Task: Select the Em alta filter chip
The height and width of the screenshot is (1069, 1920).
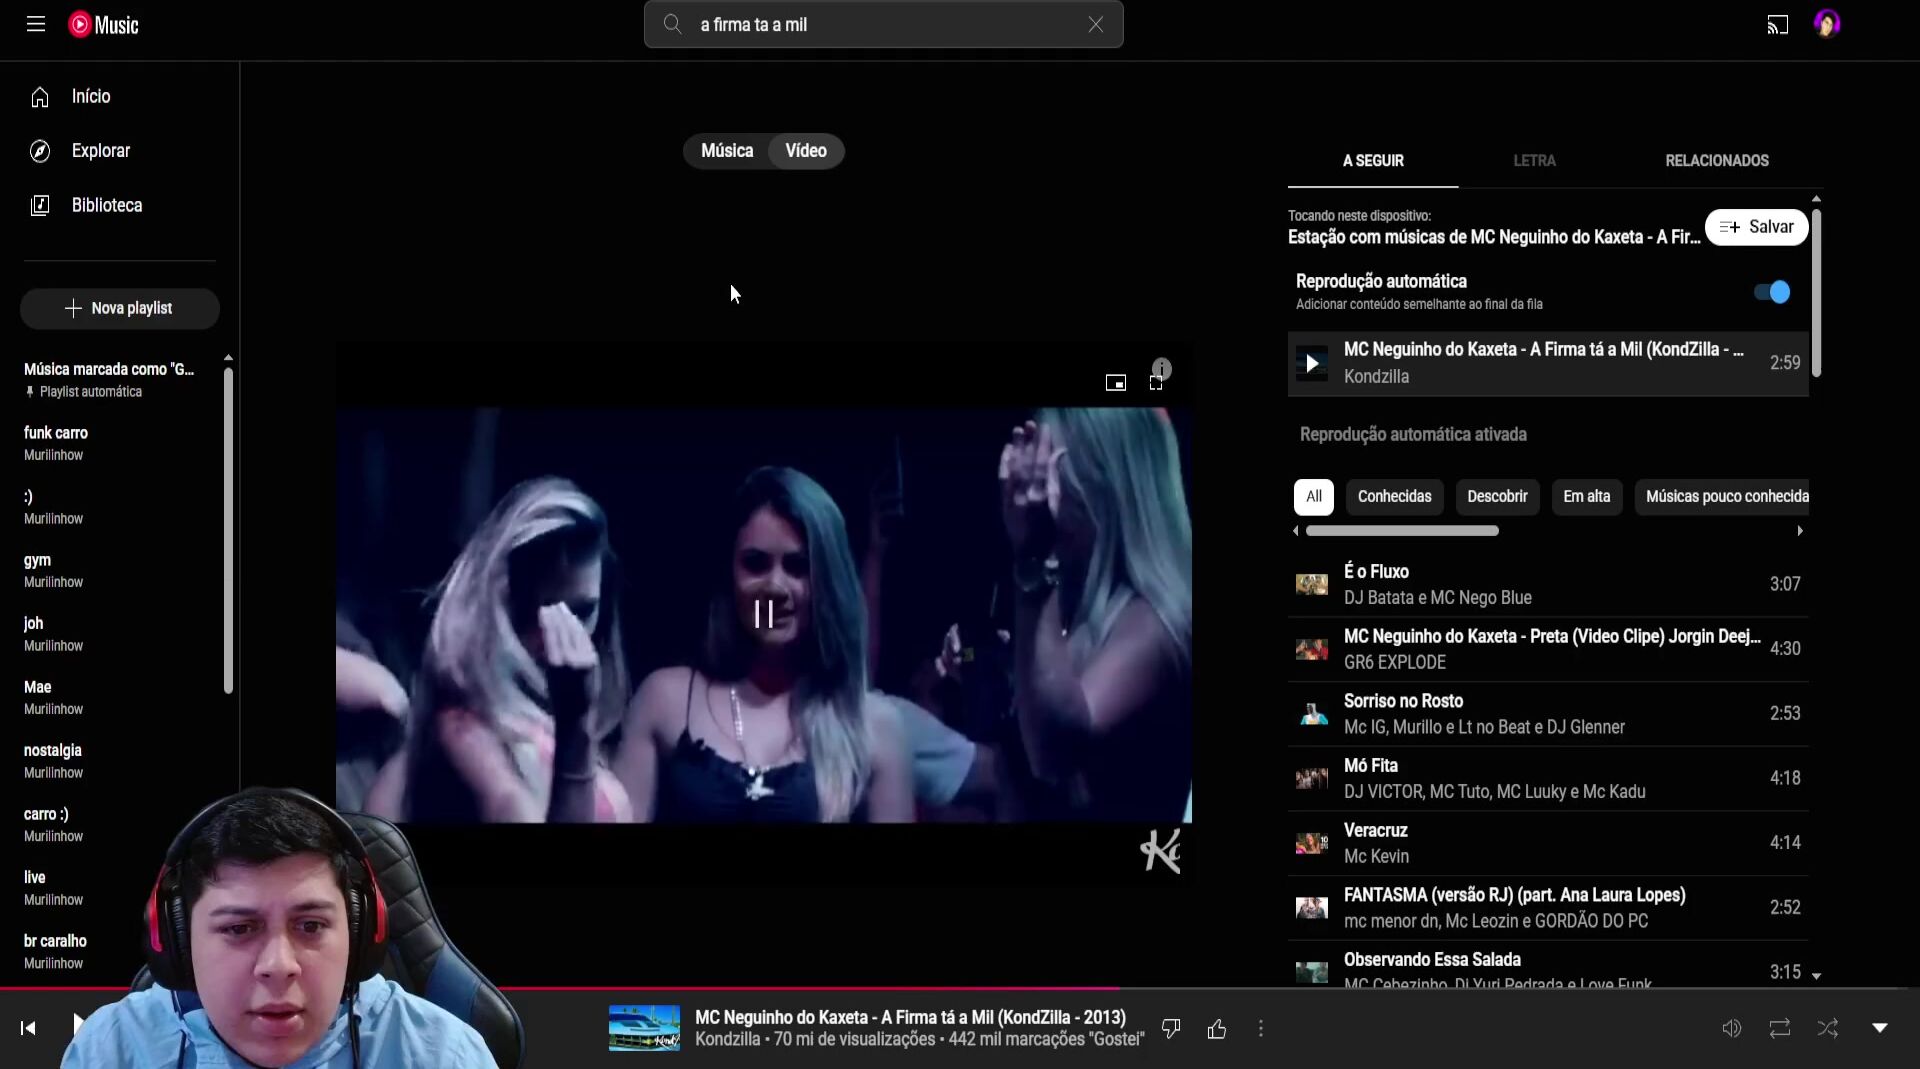Action: tap(1586, 496)
